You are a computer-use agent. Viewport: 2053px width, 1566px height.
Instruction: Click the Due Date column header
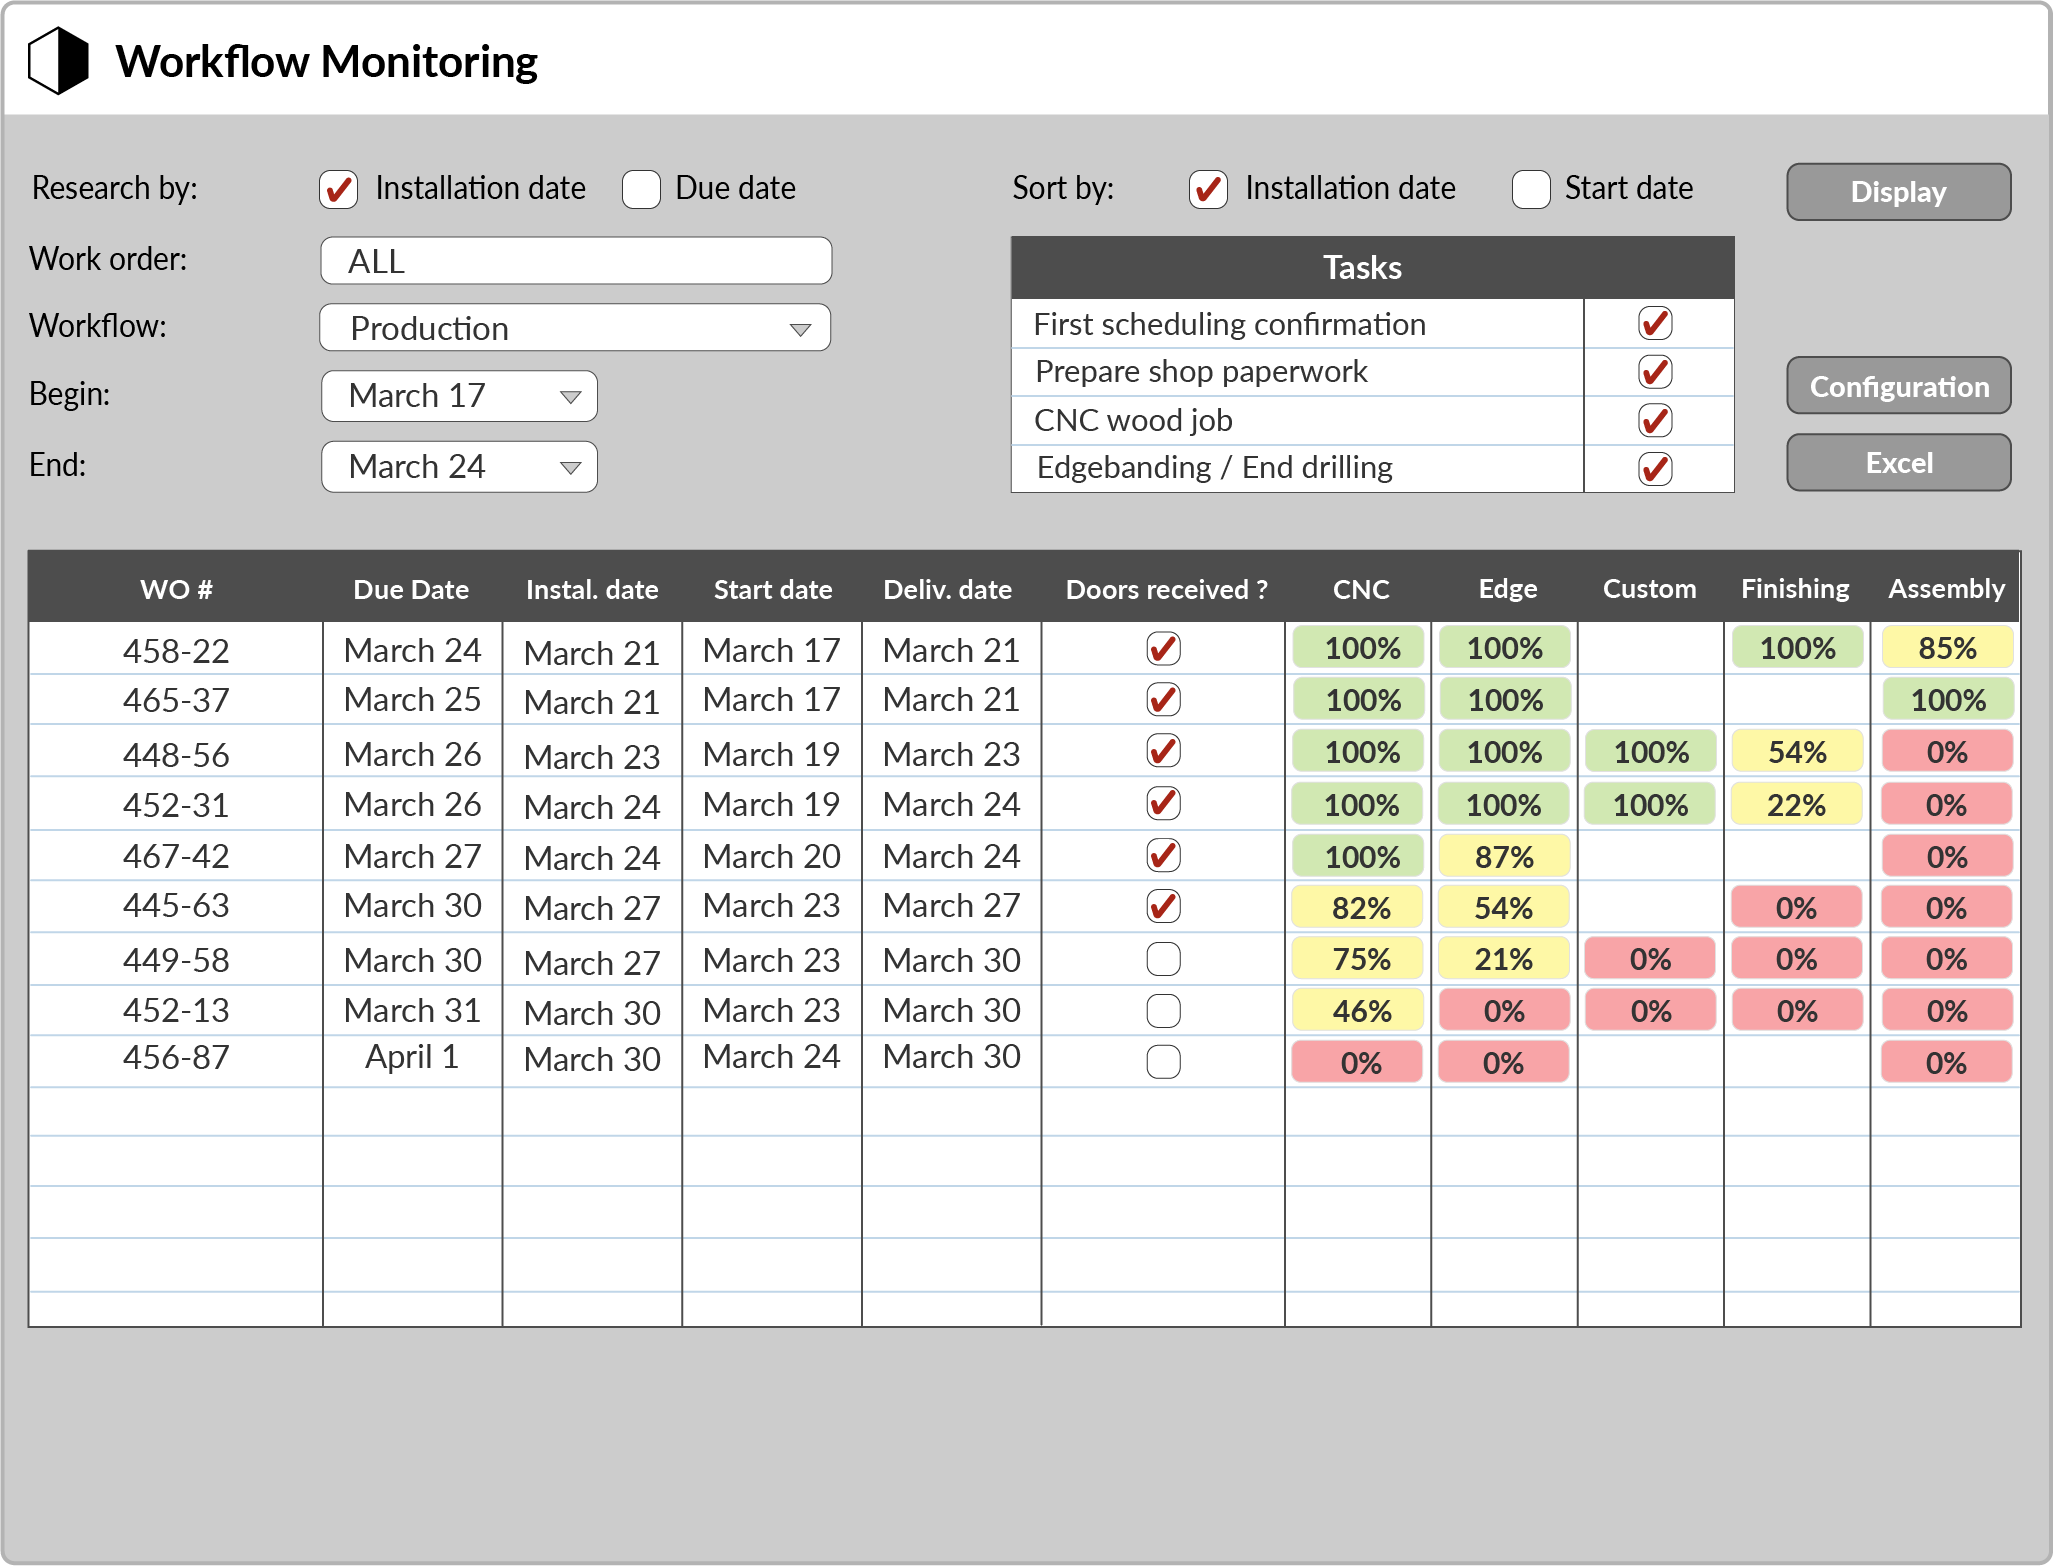coord(411,589)
